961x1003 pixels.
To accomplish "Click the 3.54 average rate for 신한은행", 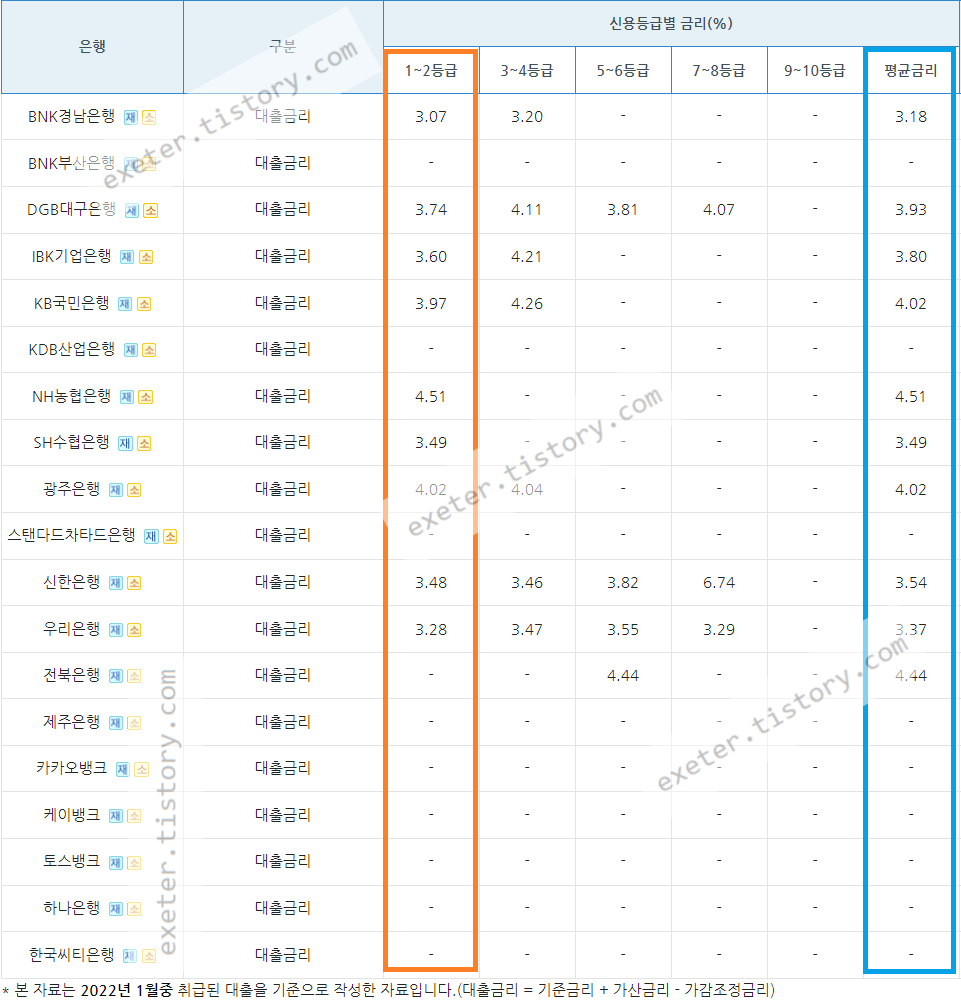I will click(x=911, y=583).
